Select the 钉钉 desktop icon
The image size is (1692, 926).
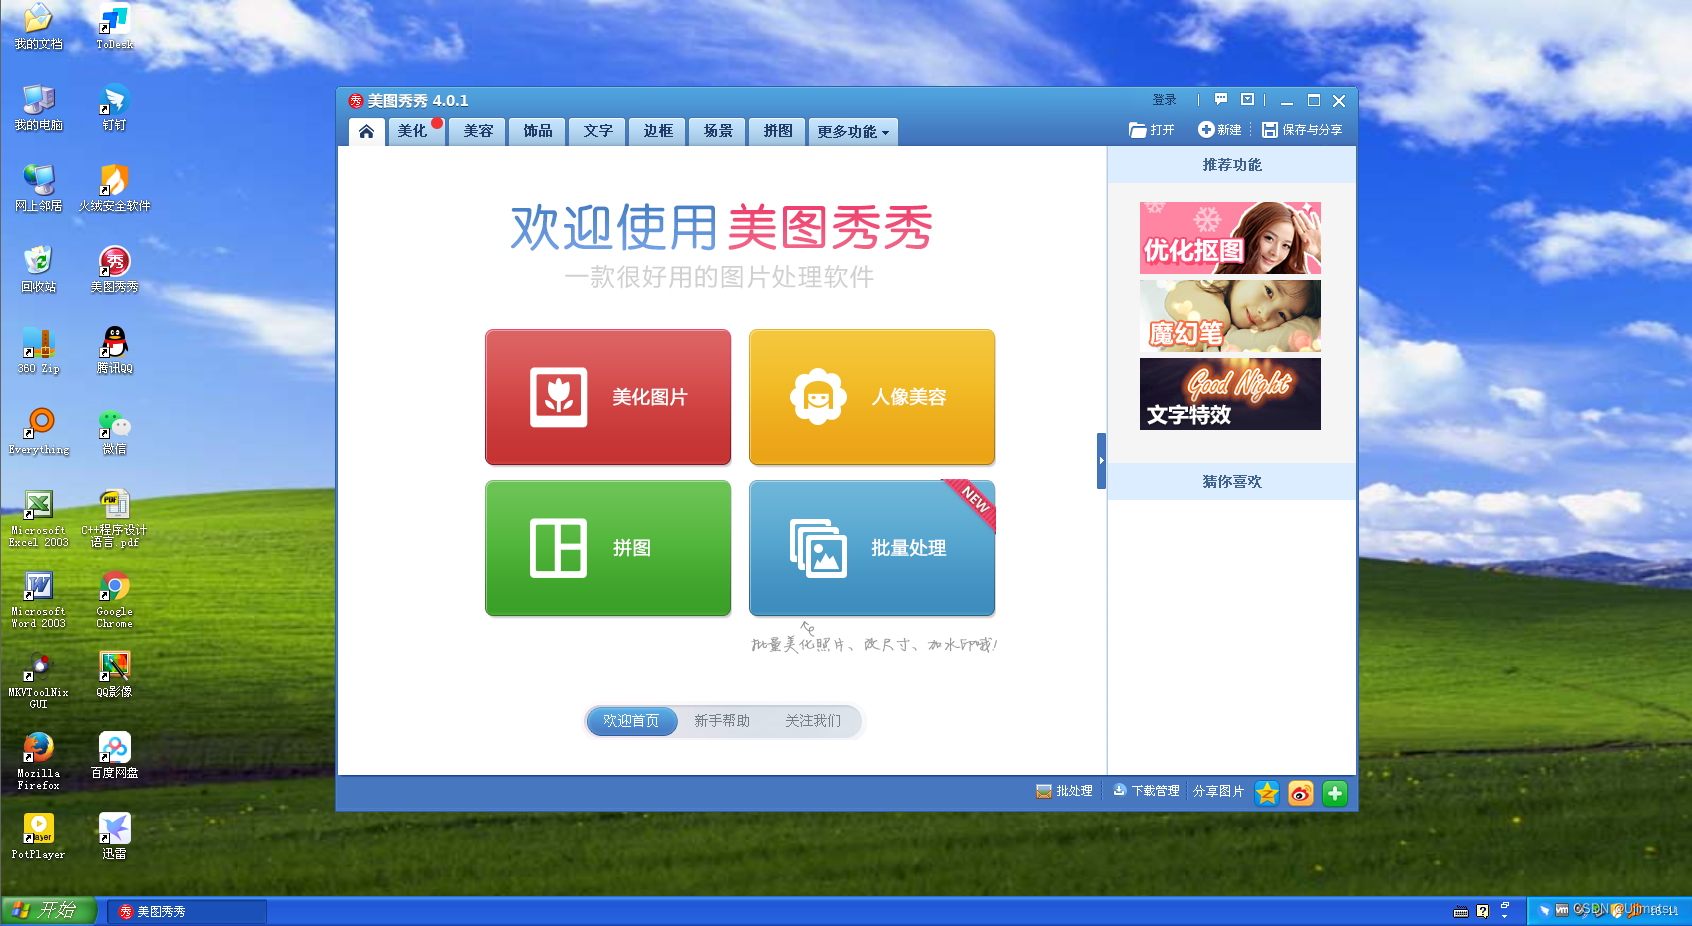(x=114, y=107)
